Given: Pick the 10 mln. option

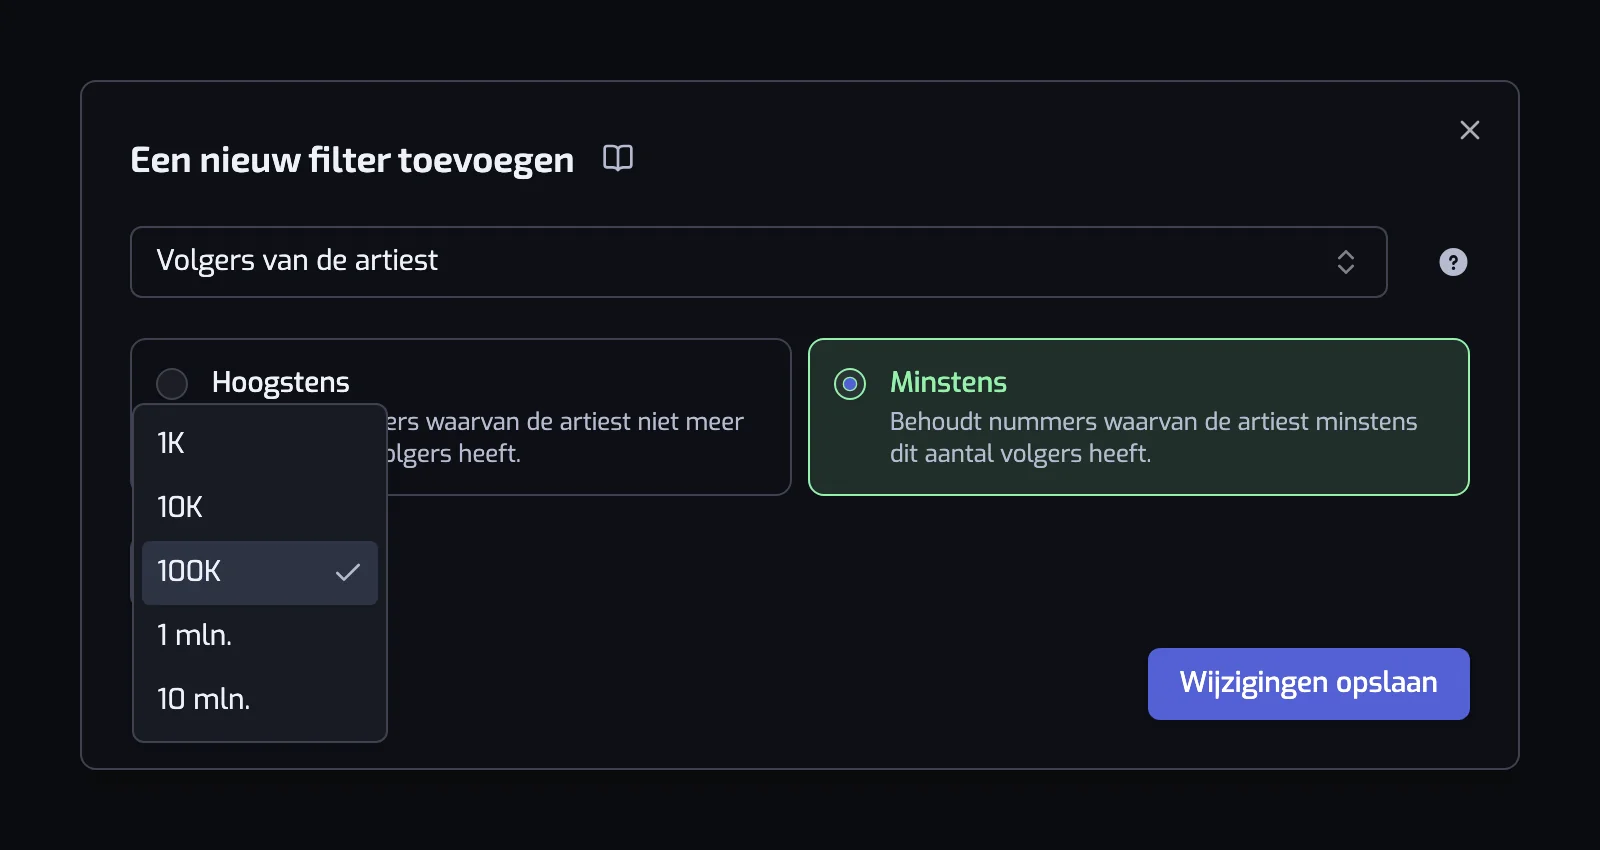Looking at the screenshot, I should 260,700.
